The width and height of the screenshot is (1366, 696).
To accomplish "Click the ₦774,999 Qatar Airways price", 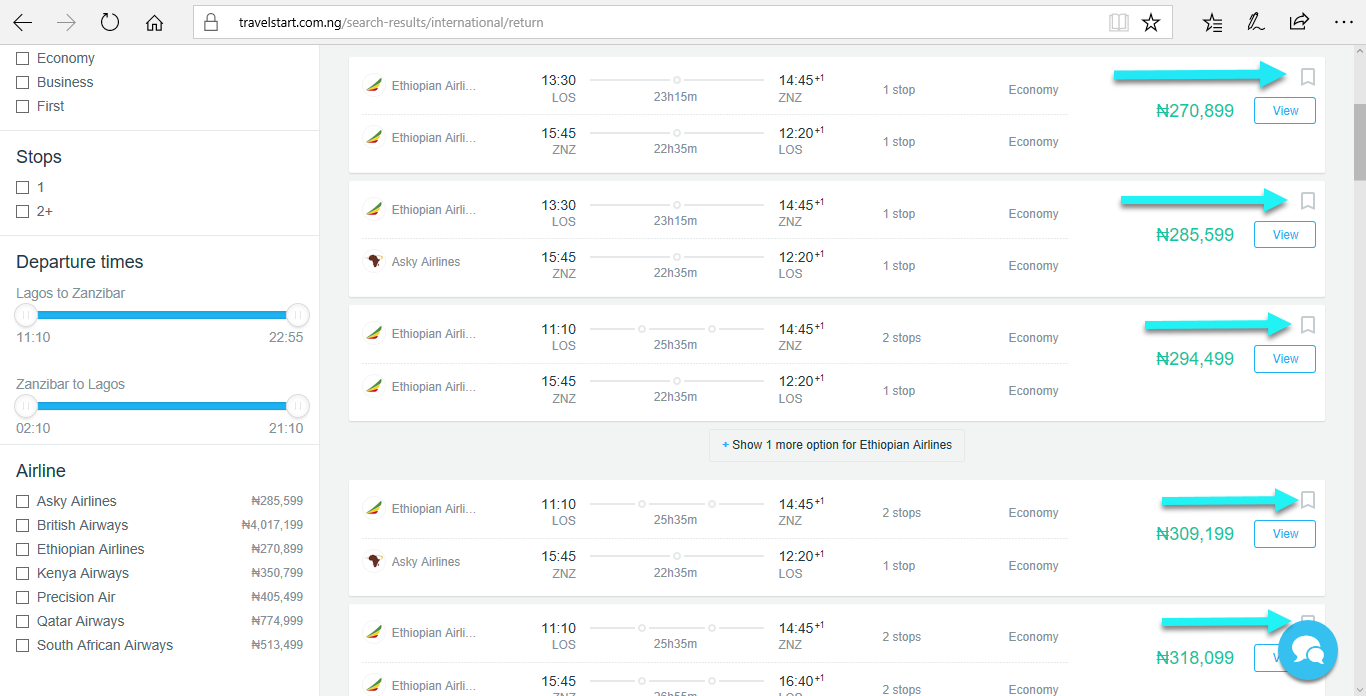I will (277, 621).
